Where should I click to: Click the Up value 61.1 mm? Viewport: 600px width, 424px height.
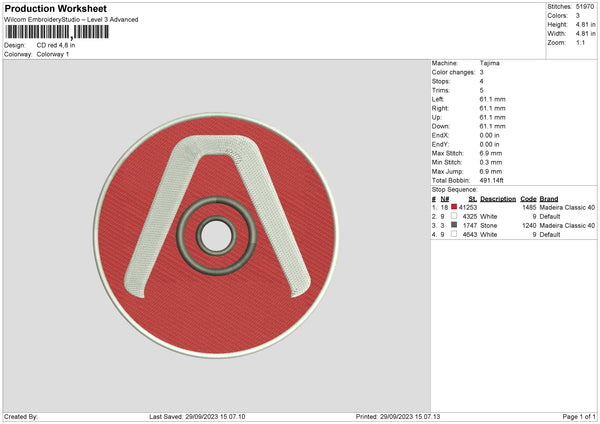(492, 117)
